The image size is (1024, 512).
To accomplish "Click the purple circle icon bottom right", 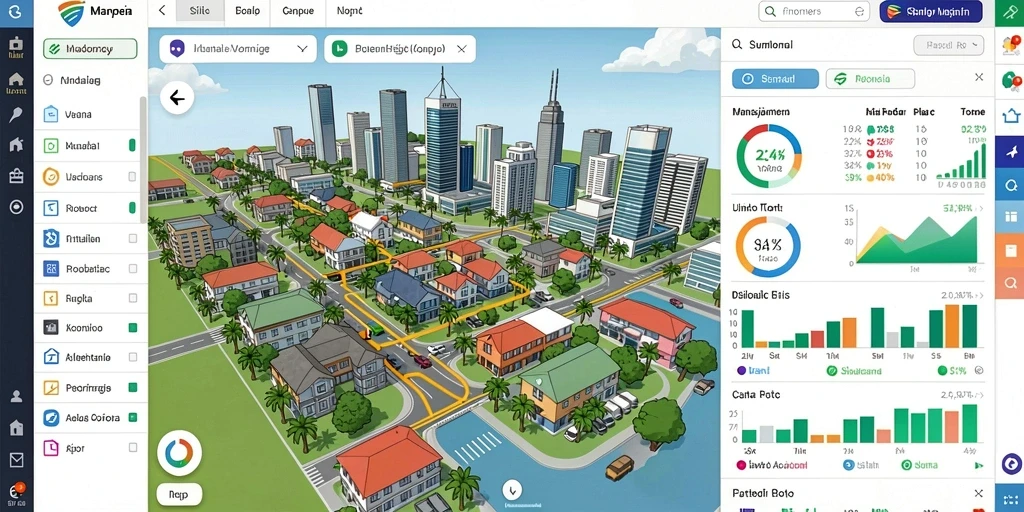I will [1010, 464].
